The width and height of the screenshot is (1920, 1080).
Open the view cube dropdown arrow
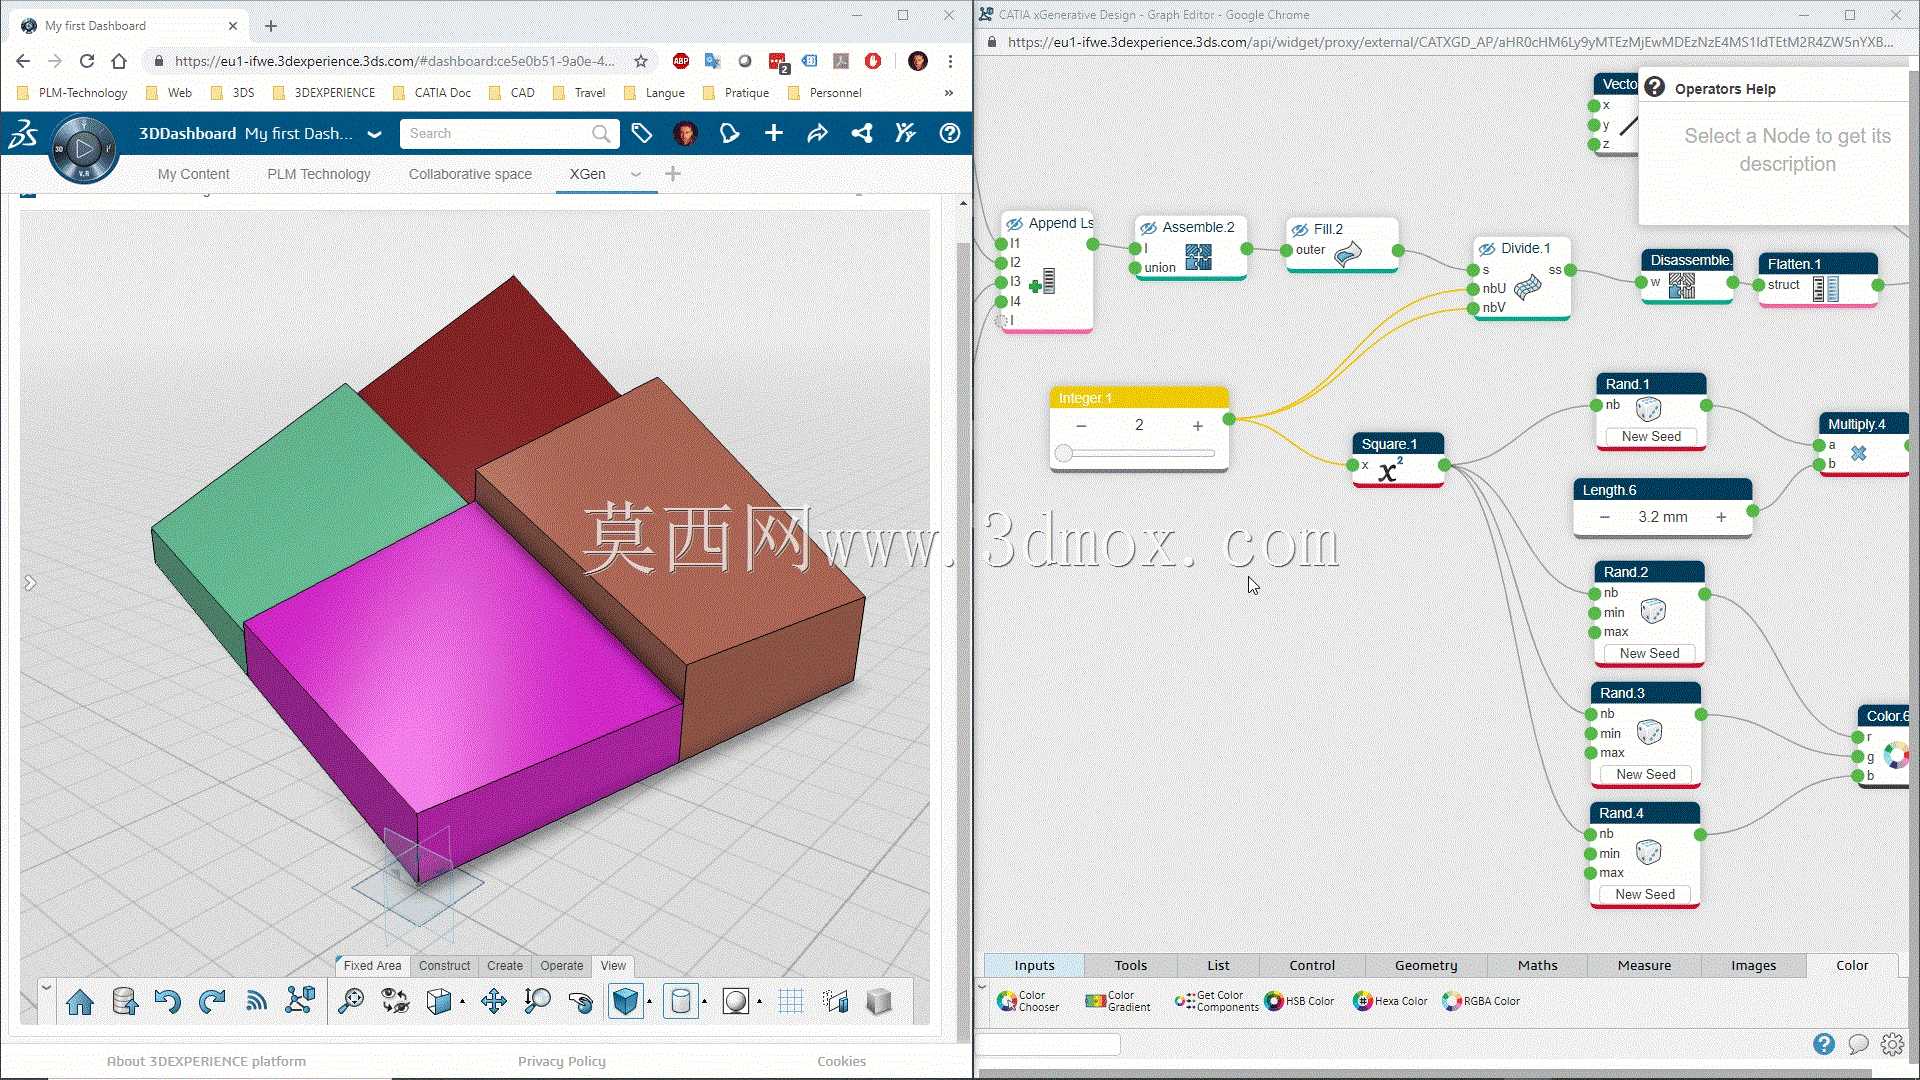(462, 1002)
